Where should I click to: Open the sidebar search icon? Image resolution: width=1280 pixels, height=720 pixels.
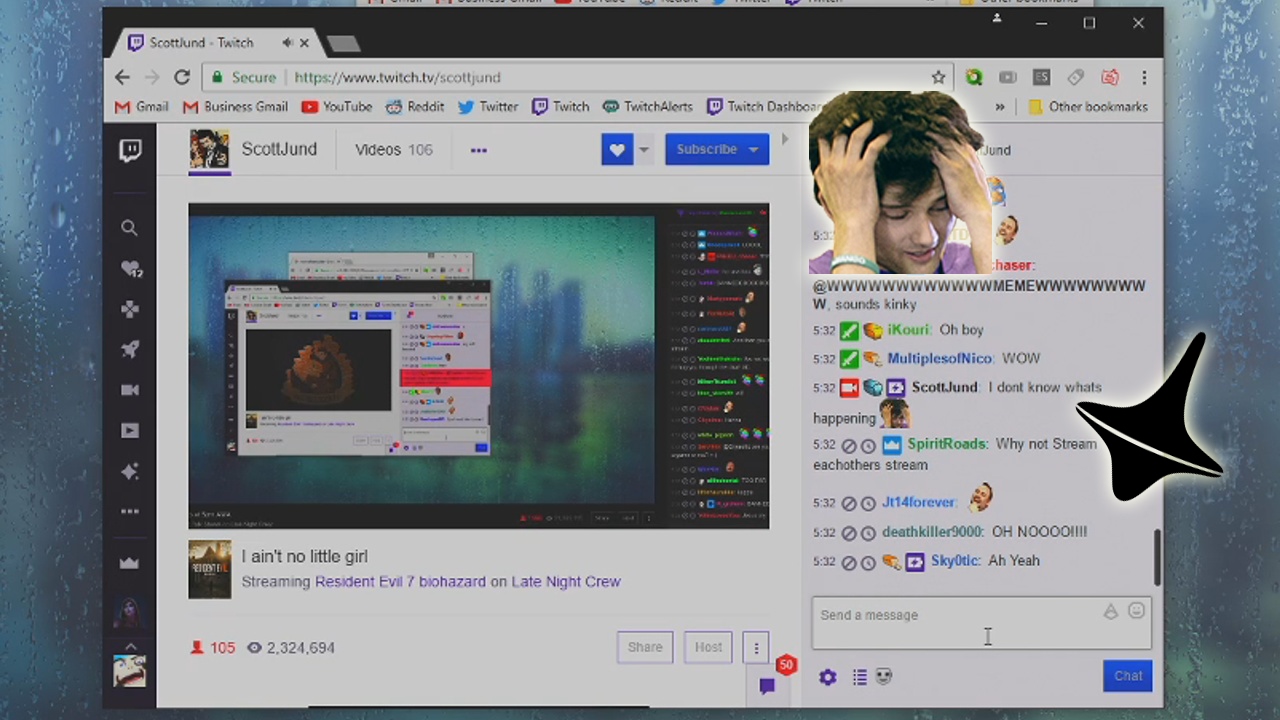(130, 228)
